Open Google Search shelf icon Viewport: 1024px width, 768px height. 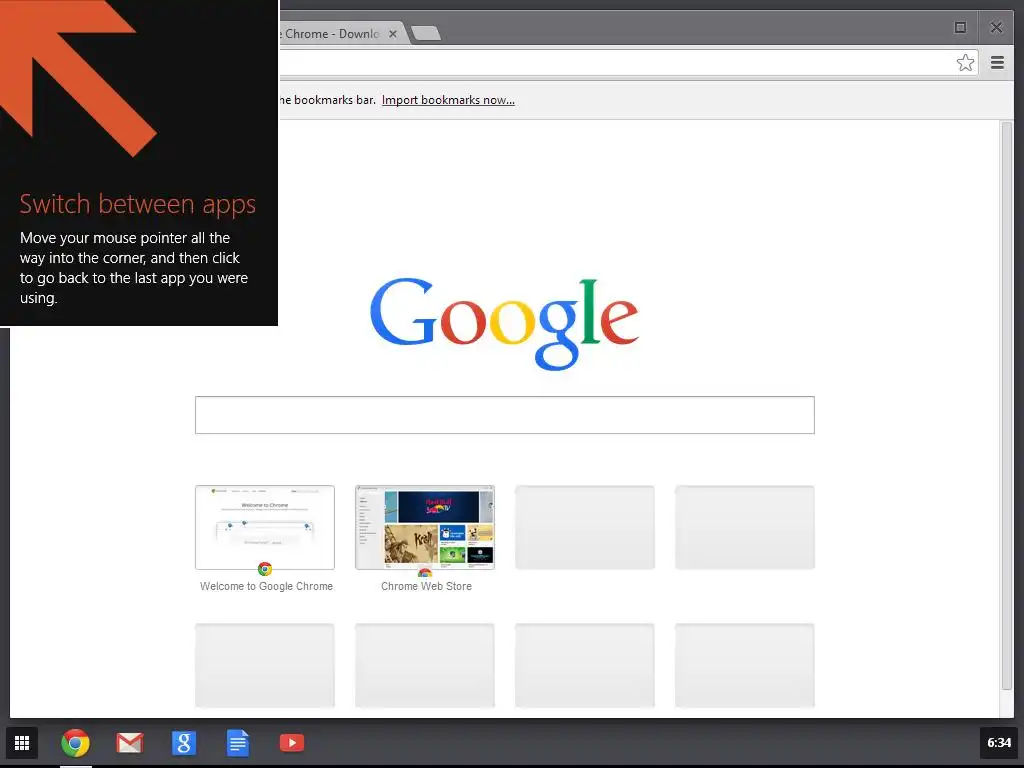click(x=184, y=743)
